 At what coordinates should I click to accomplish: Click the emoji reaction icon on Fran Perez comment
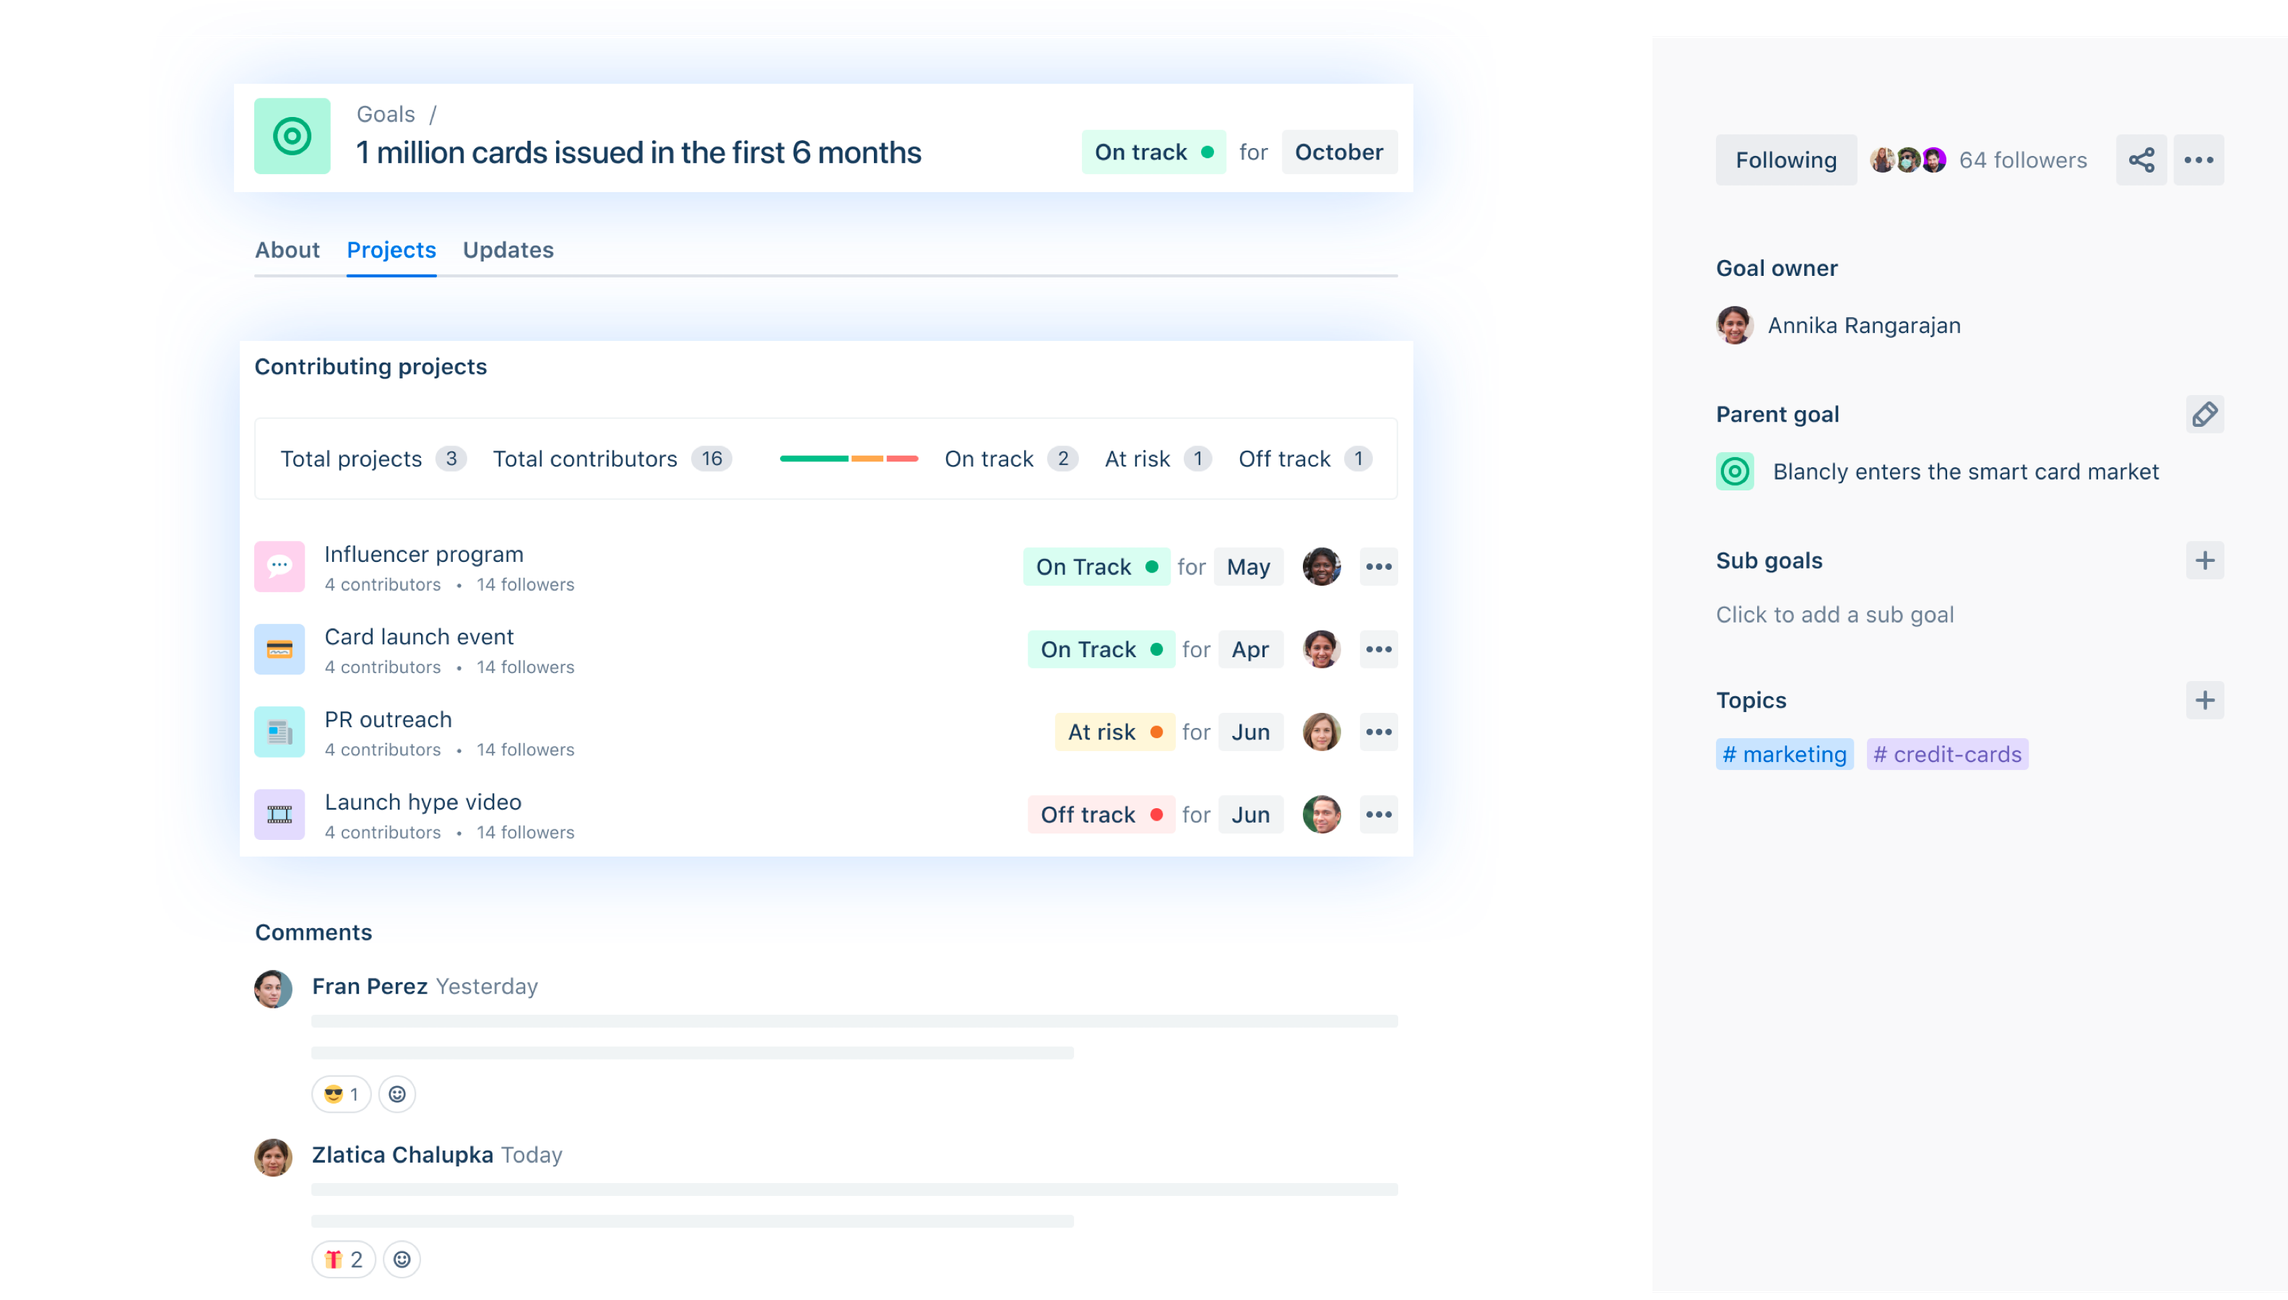399,1094
